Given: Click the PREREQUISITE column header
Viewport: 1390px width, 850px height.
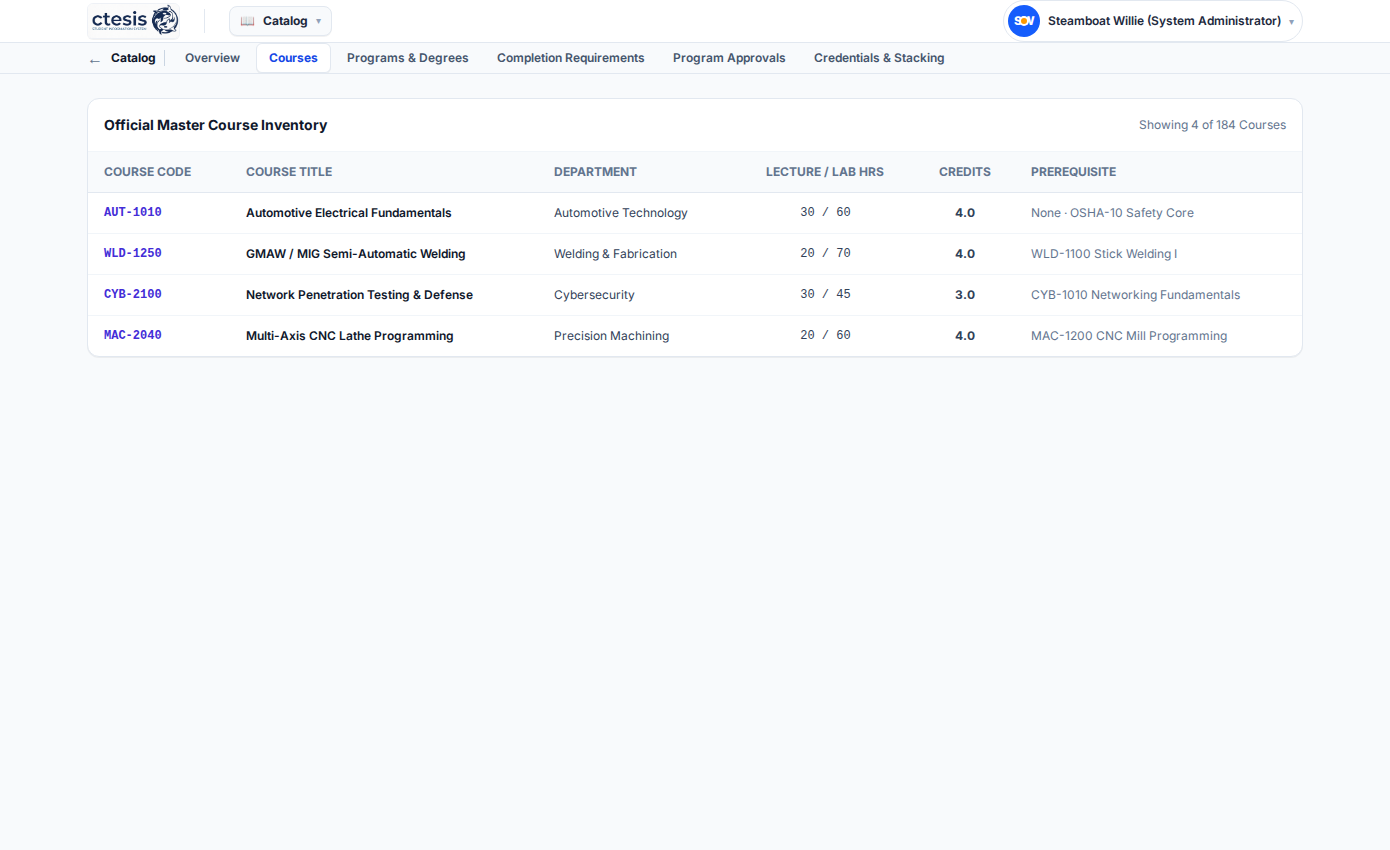Looking at the screenshot, I should [x=1073, y=172].
